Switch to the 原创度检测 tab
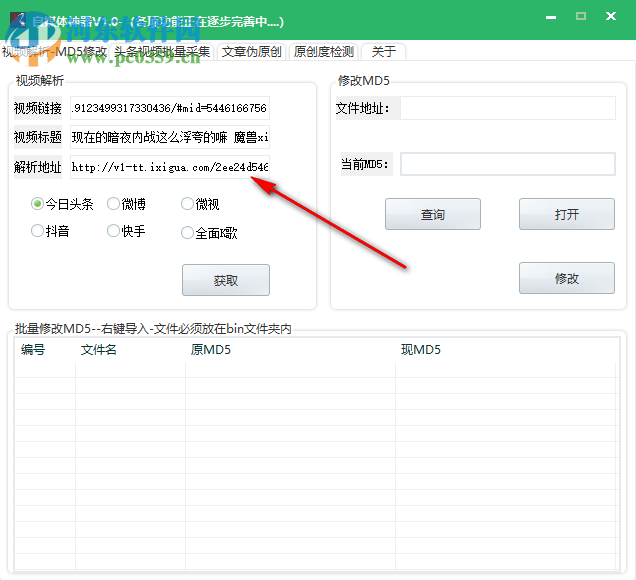This screenshot has width=636, height=580. point(323,52)
